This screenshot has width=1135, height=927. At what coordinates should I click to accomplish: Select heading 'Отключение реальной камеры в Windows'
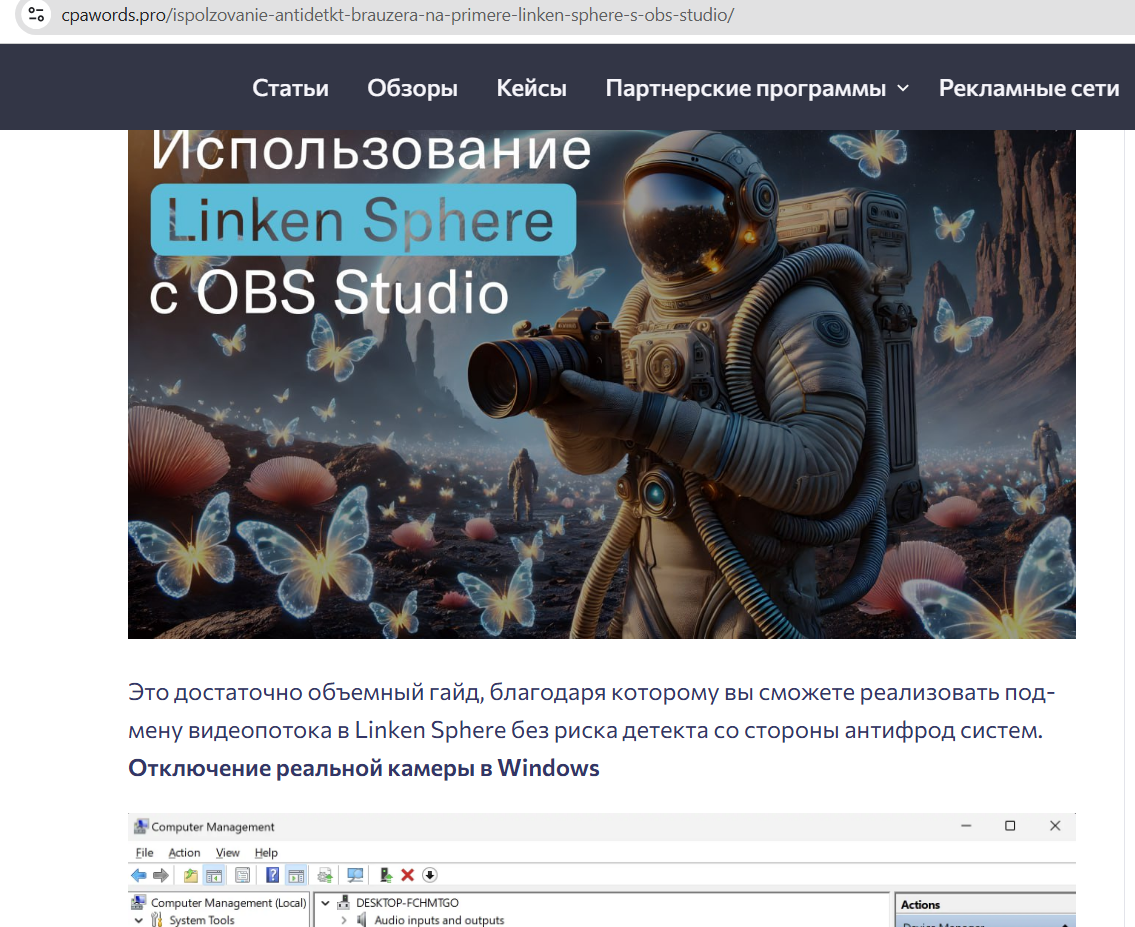[x=363, y=768]
